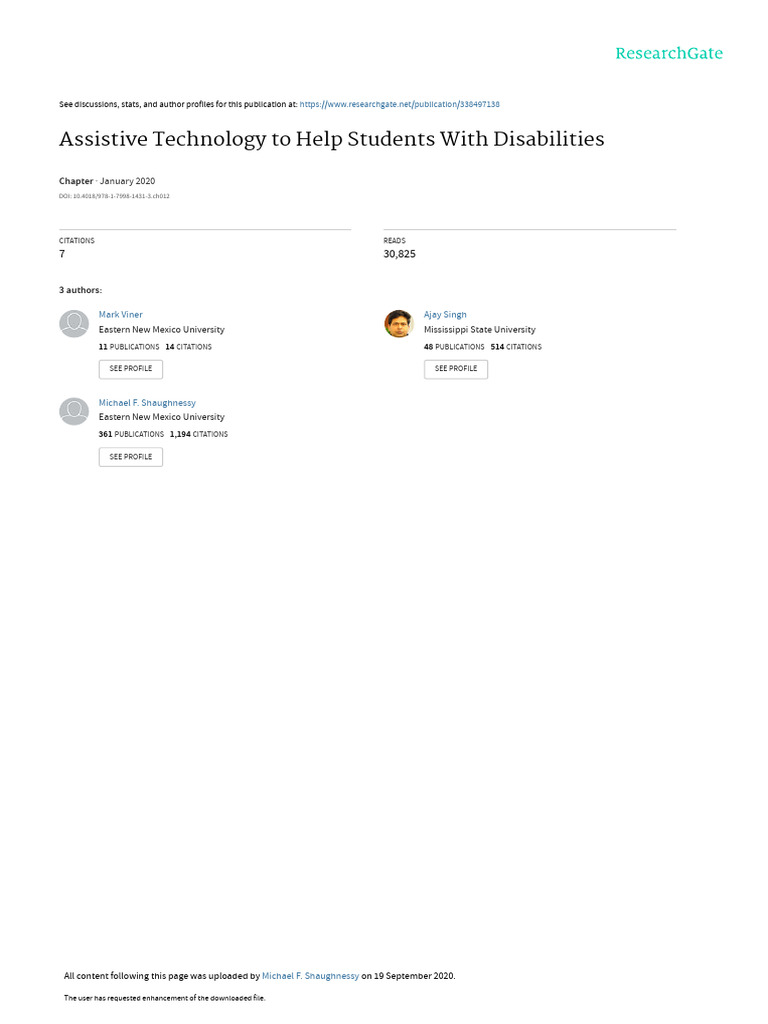Click the citations count 7

pyautogui.click(x=62, y=254)
